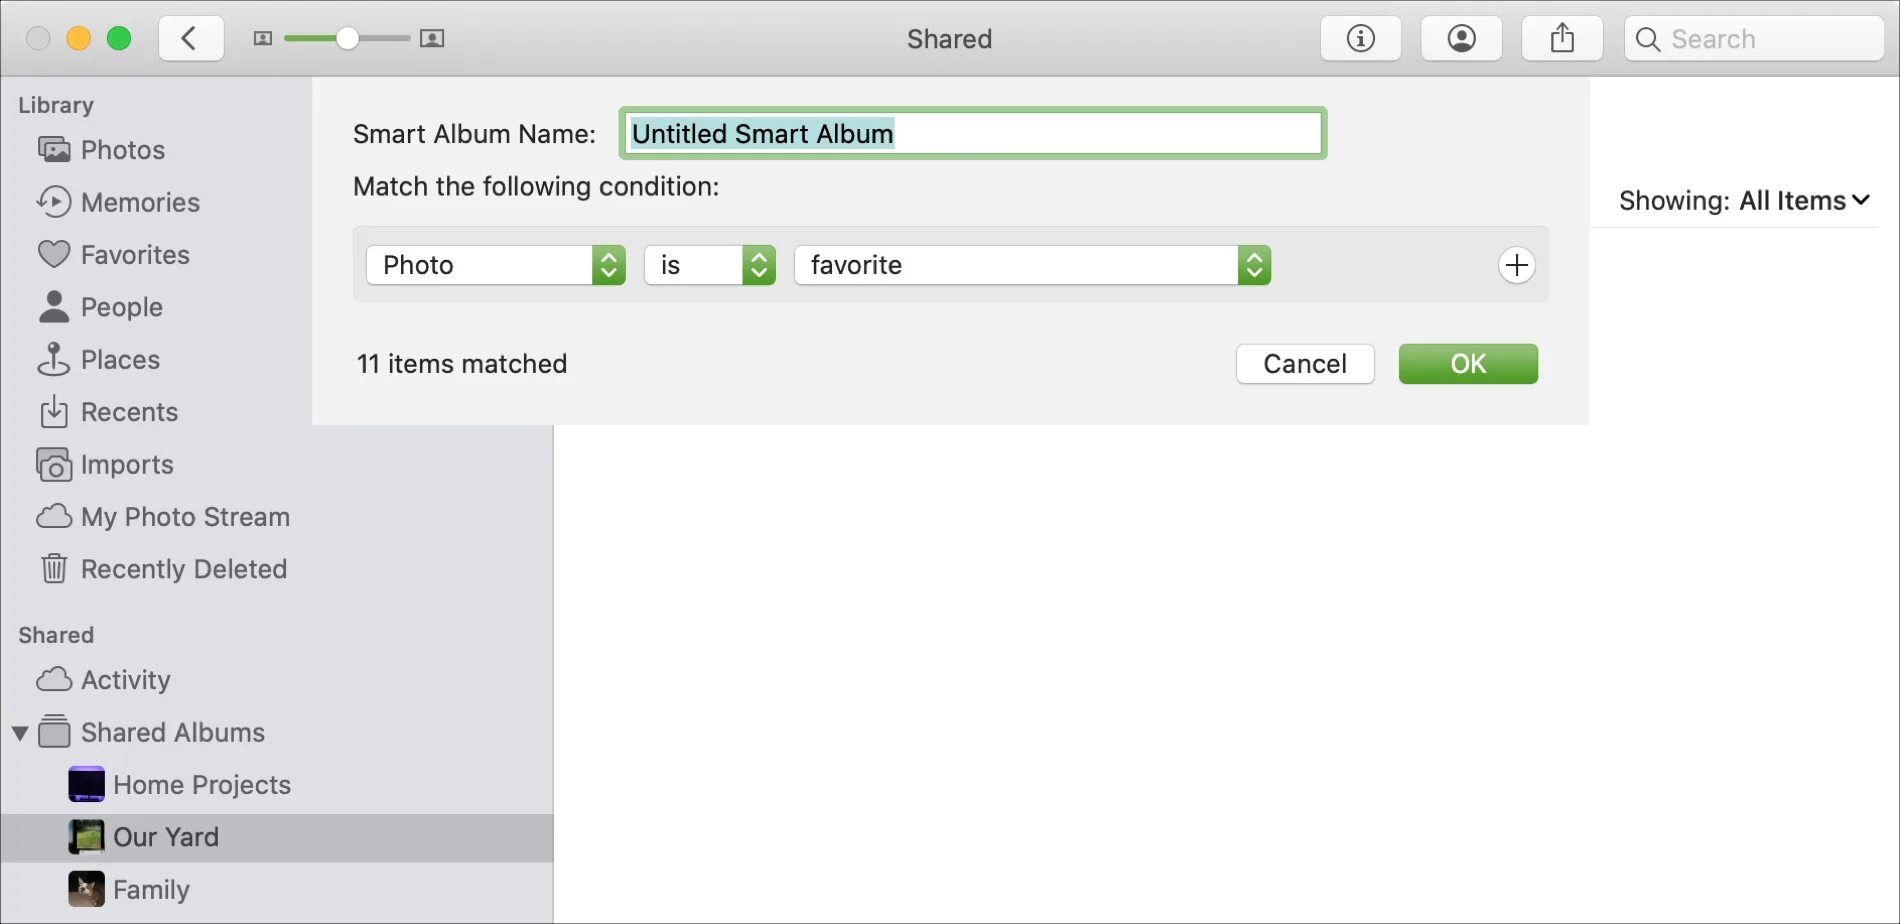Click the Cancel button
The width and height of the screenshot is (1900, 924).
(x=1304, y=364)
